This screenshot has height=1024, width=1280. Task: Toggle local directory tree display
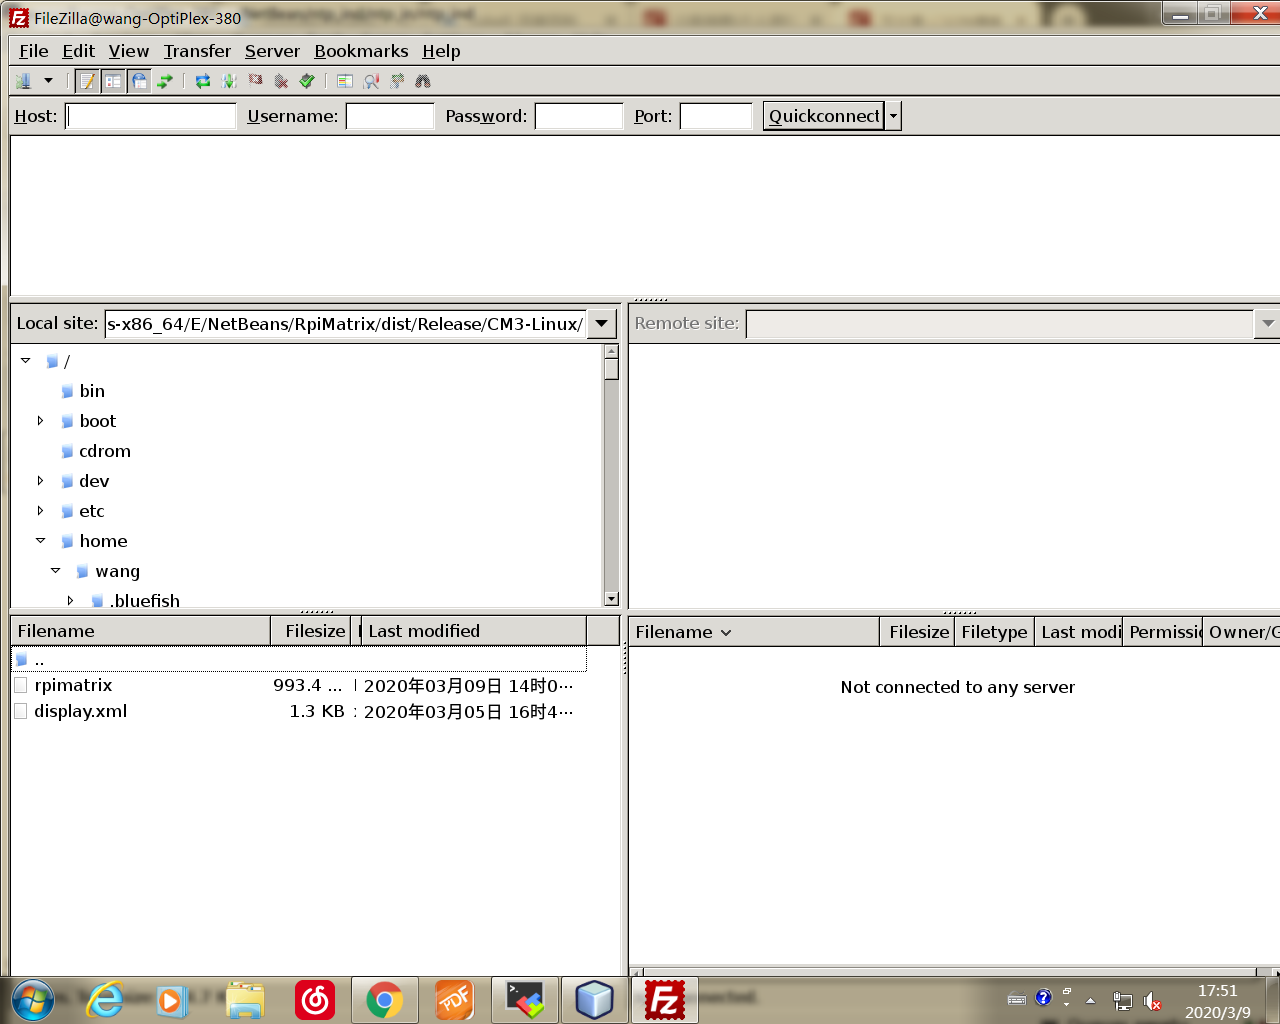[x=114, y=81]
